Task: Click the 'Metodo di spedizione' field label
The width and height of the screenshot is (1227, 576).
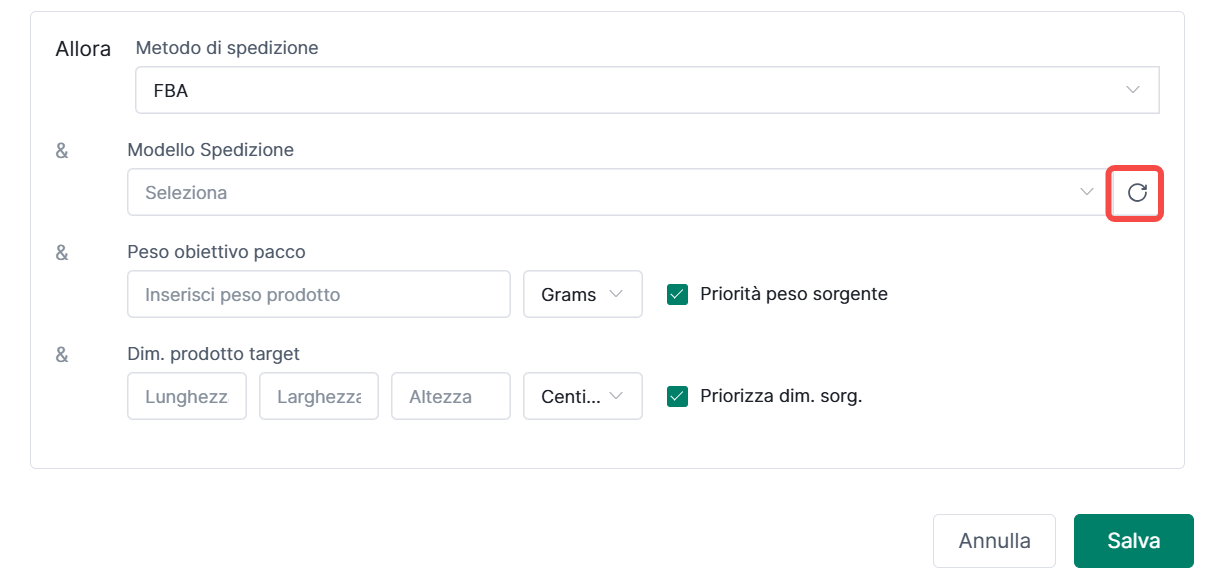Action: coord(226,47)
